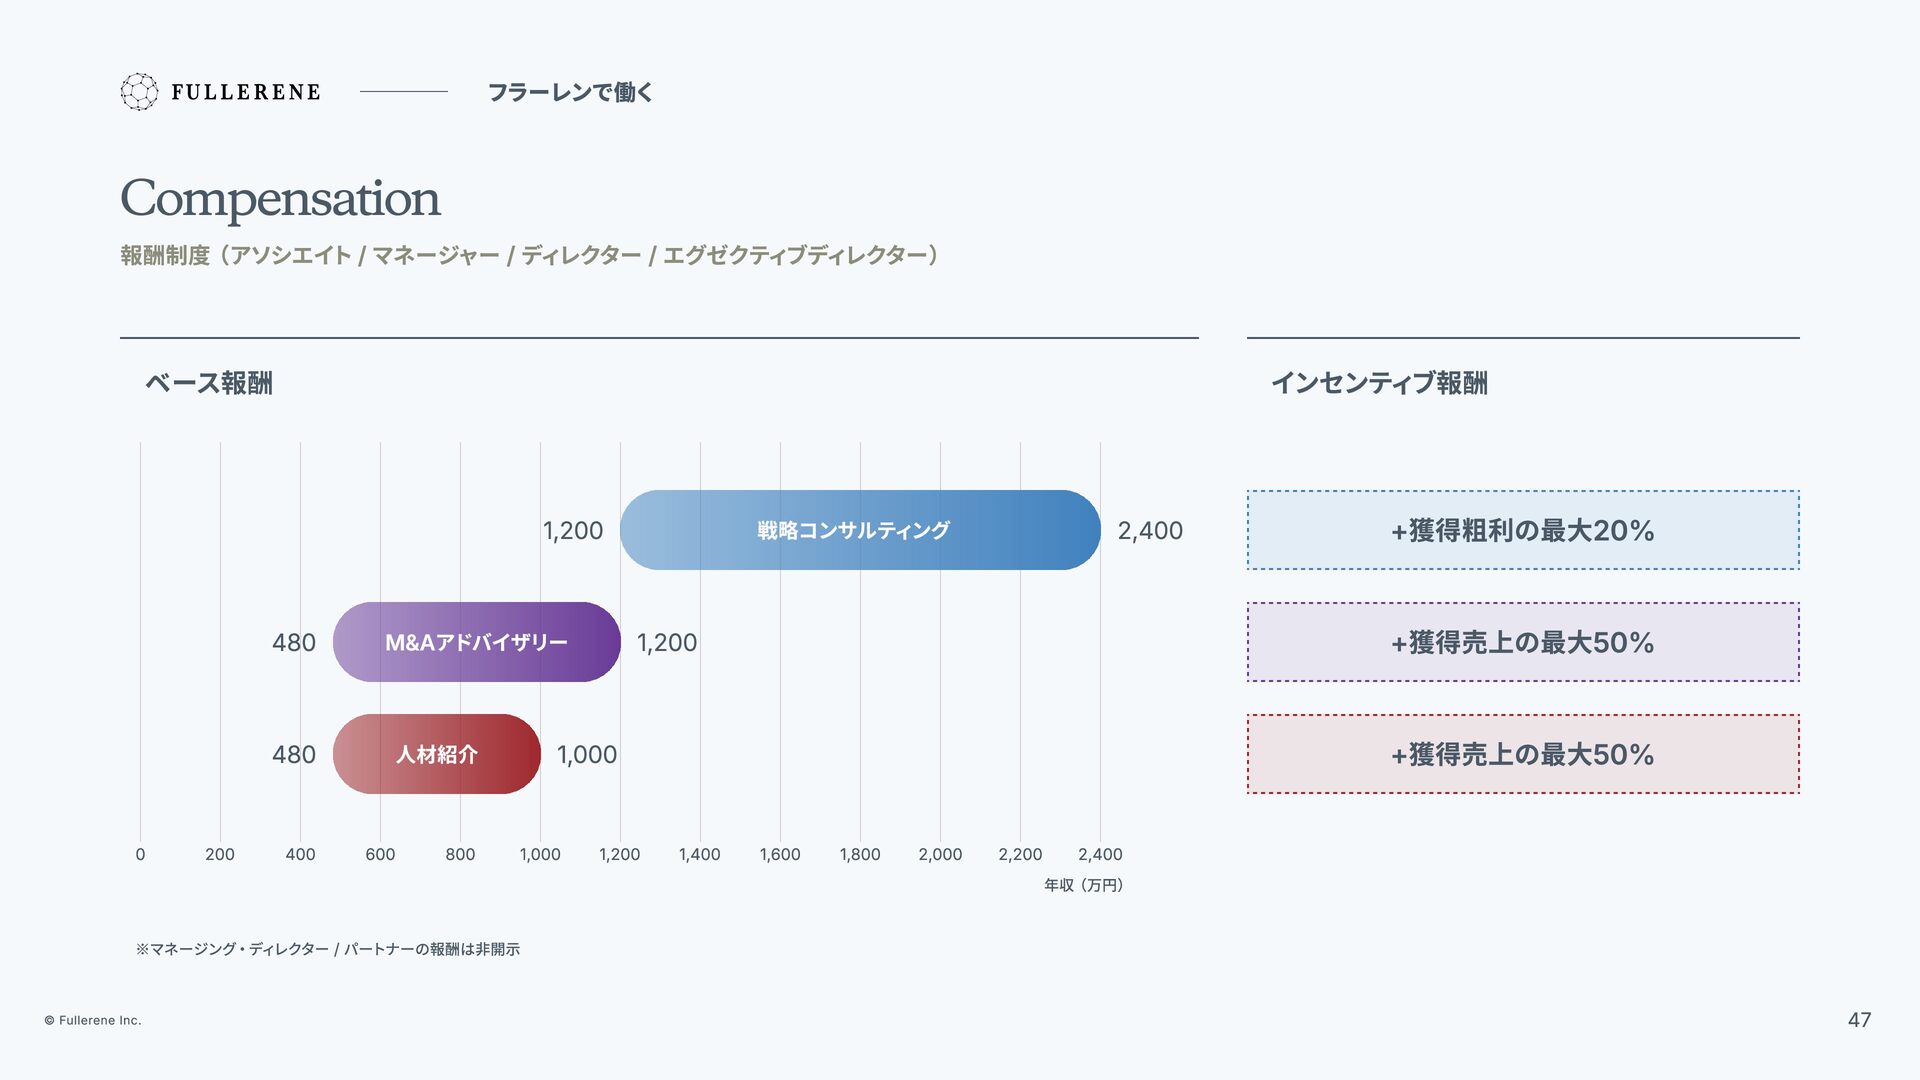This screenshot has width=1920, height=1080.
Task: Select the M&Aアドバイザリー purple bar
Action: (477, 642)
